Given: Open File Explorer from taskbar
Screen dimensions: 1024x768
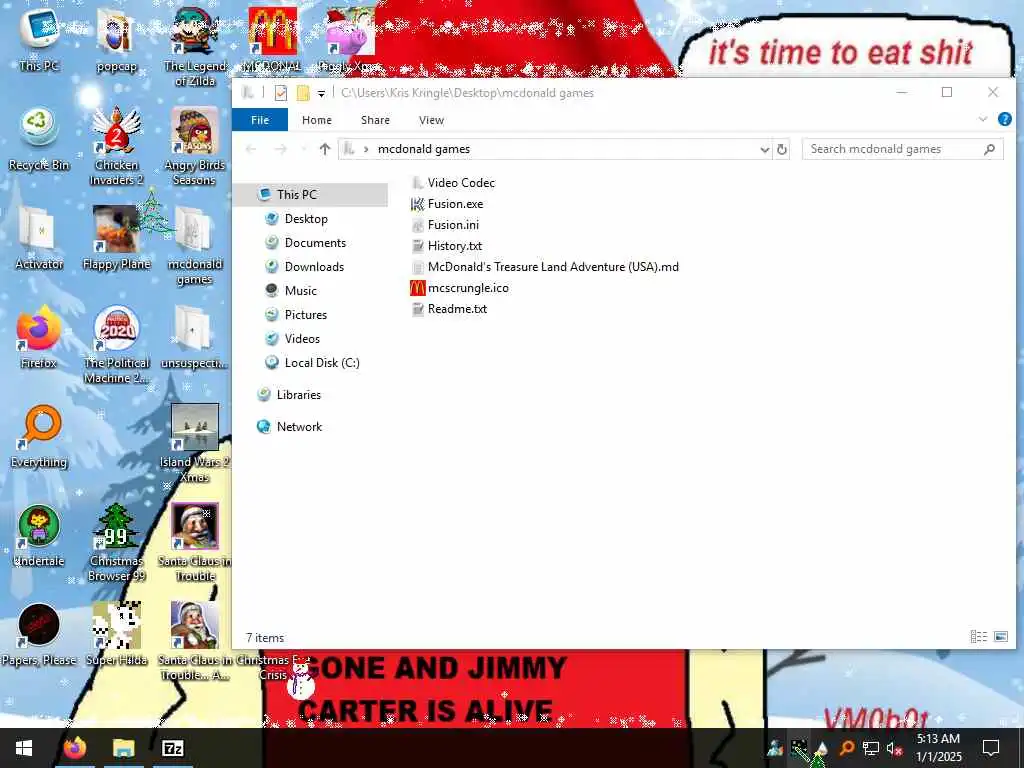Looking at the screenshot, I should pyautogui.click(x=123, y=748).
